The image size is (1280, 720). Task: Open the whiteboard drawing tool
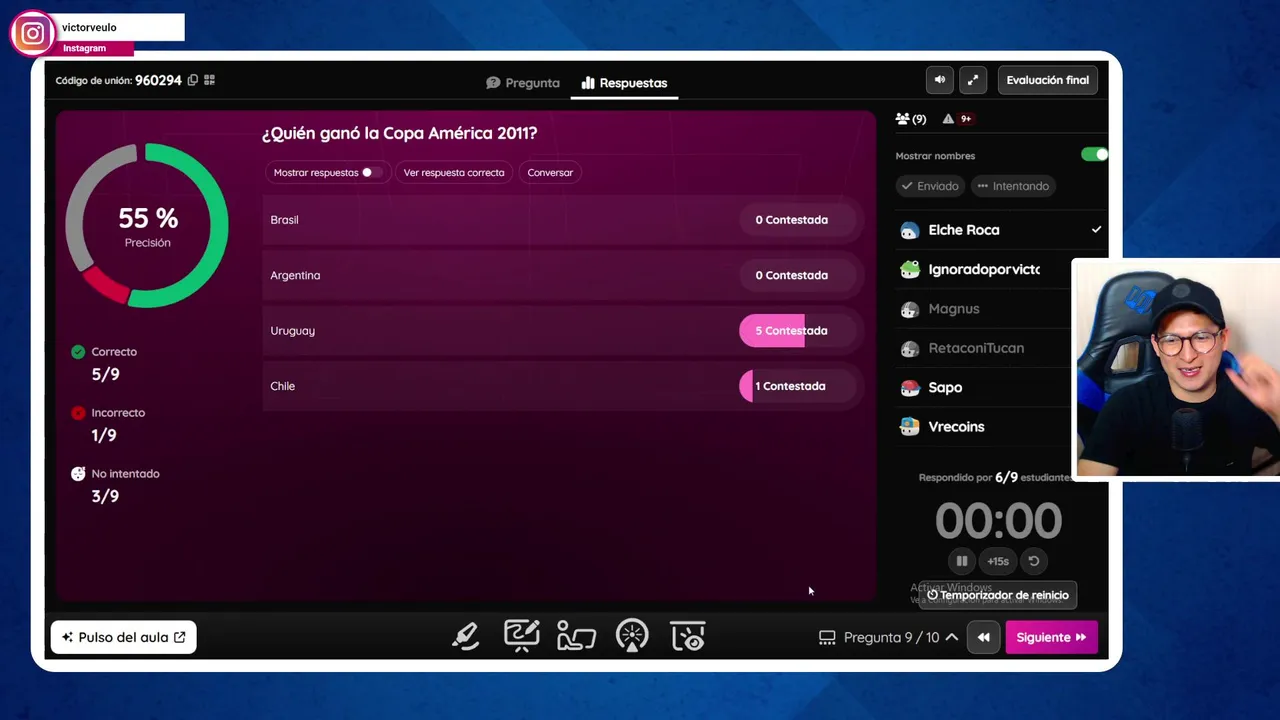tap(521, 636)
